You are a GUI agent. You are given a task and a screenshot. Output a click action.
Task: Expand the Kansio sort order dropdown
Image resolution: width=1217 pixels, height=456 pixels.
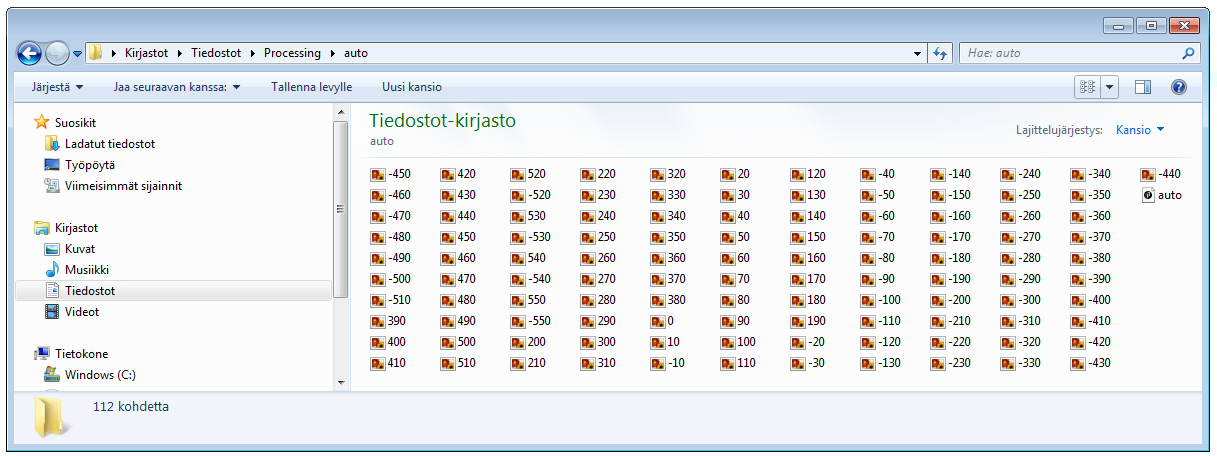point(1140,130)
